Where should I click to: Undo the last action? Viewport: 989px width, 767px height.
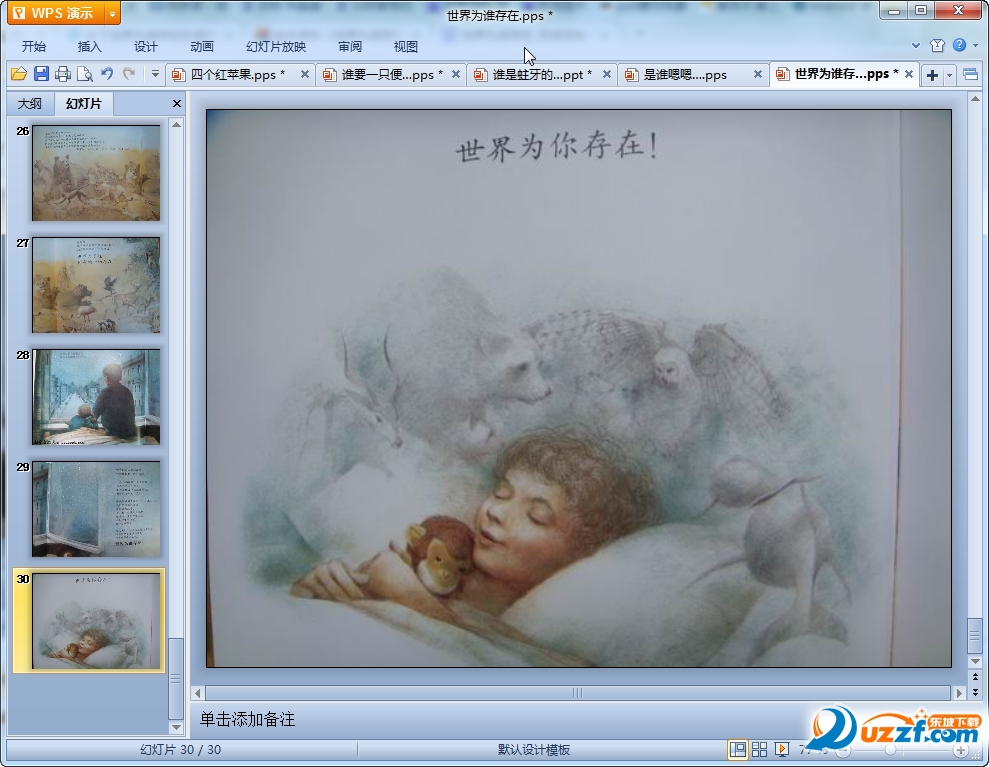click(x=107, y=74)
